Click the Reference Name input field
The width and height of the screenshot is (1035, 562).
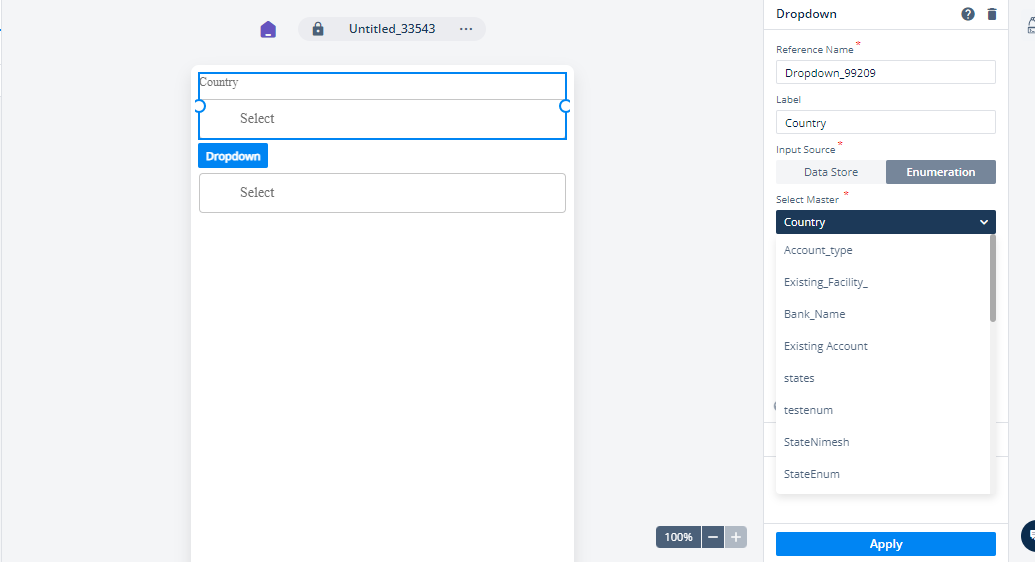886,73
